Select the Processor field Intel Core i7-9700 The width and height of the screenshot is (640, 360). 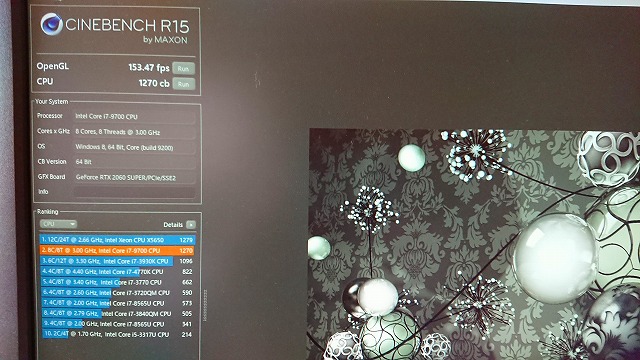[134, 117]
